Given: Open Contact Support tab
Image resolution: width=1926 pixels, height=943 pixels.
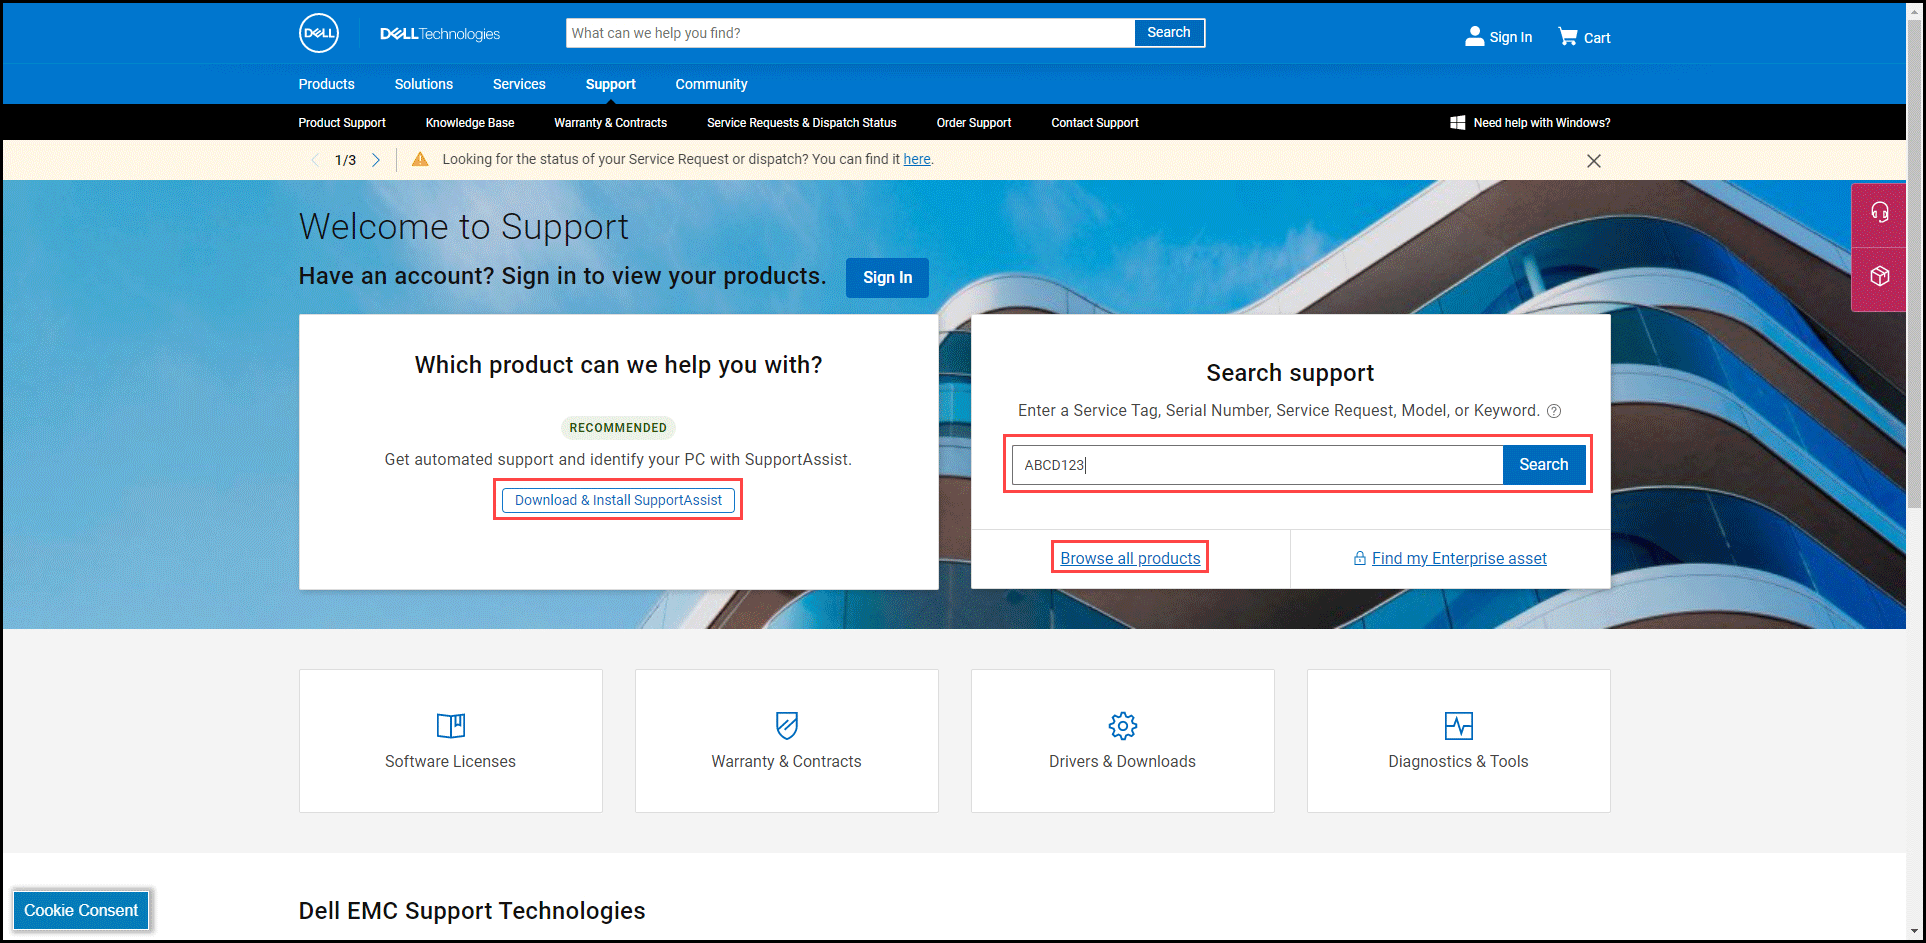Looking at the screenshot, I should (x=1095, y=123).
